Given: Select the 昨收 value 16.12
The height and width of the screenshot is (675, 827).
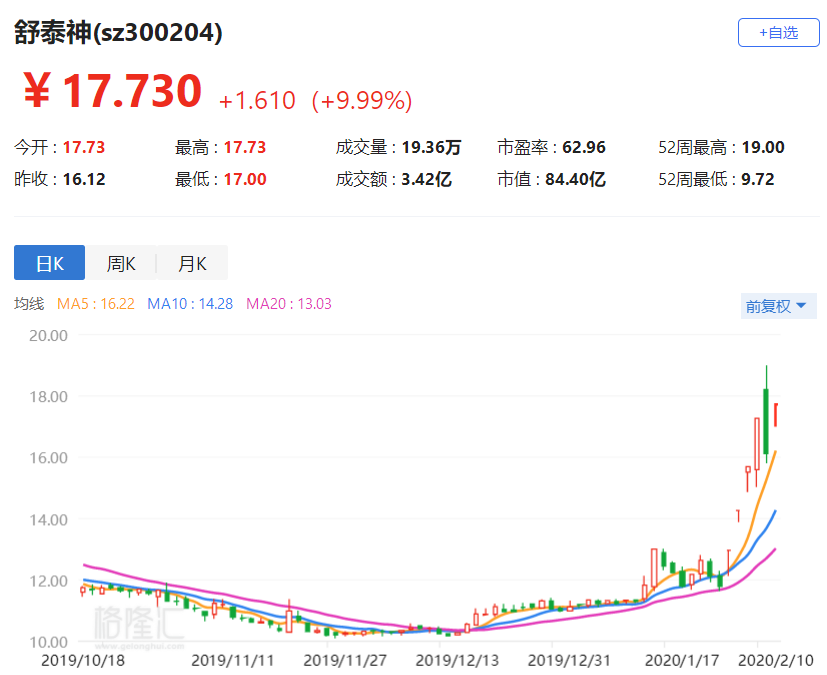Looking at the screenshot, I should click(x=84, y=179).
